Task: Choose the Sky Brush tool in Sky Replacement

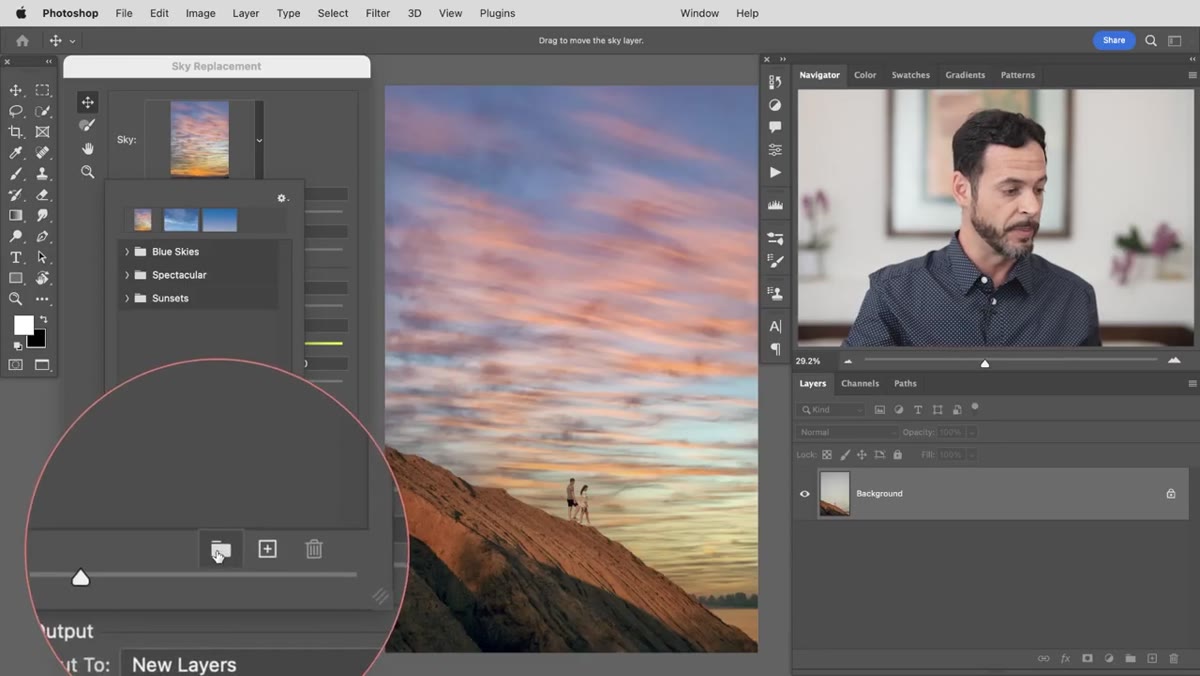Action: coord(88,125)
